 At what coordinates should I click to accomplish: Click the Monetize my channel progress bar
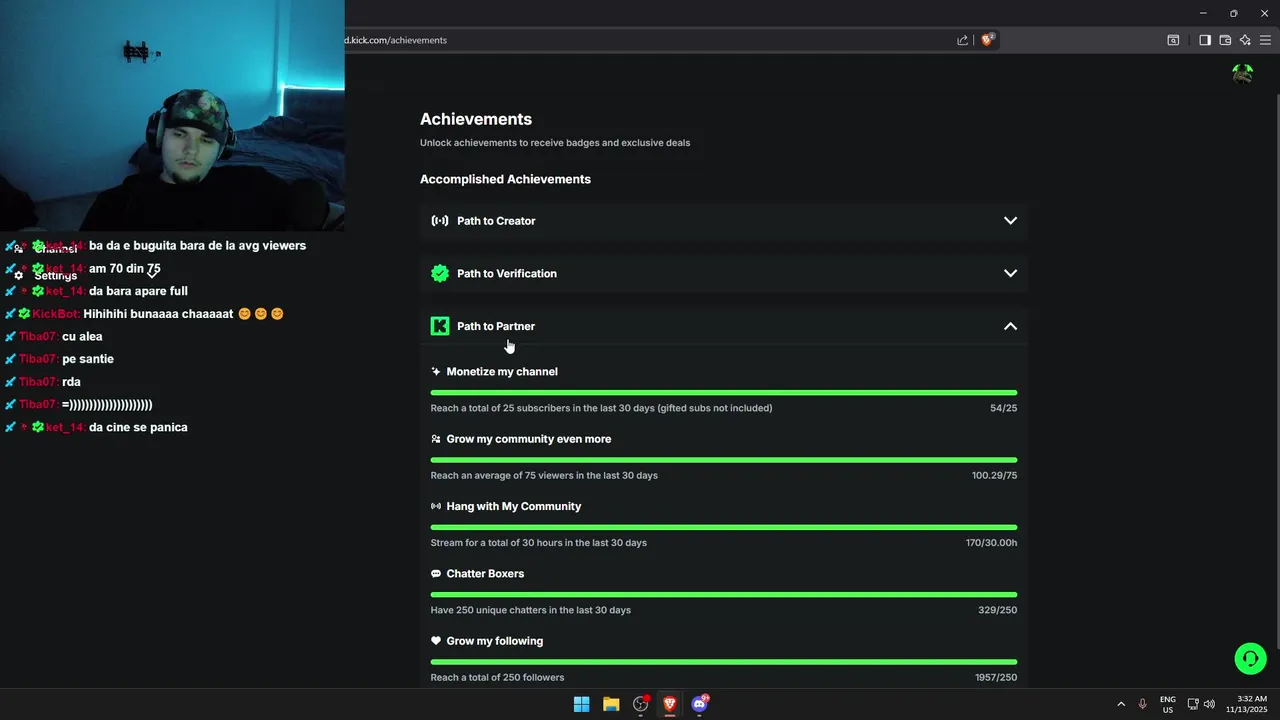pyautogui.click(x=724, y=393)
